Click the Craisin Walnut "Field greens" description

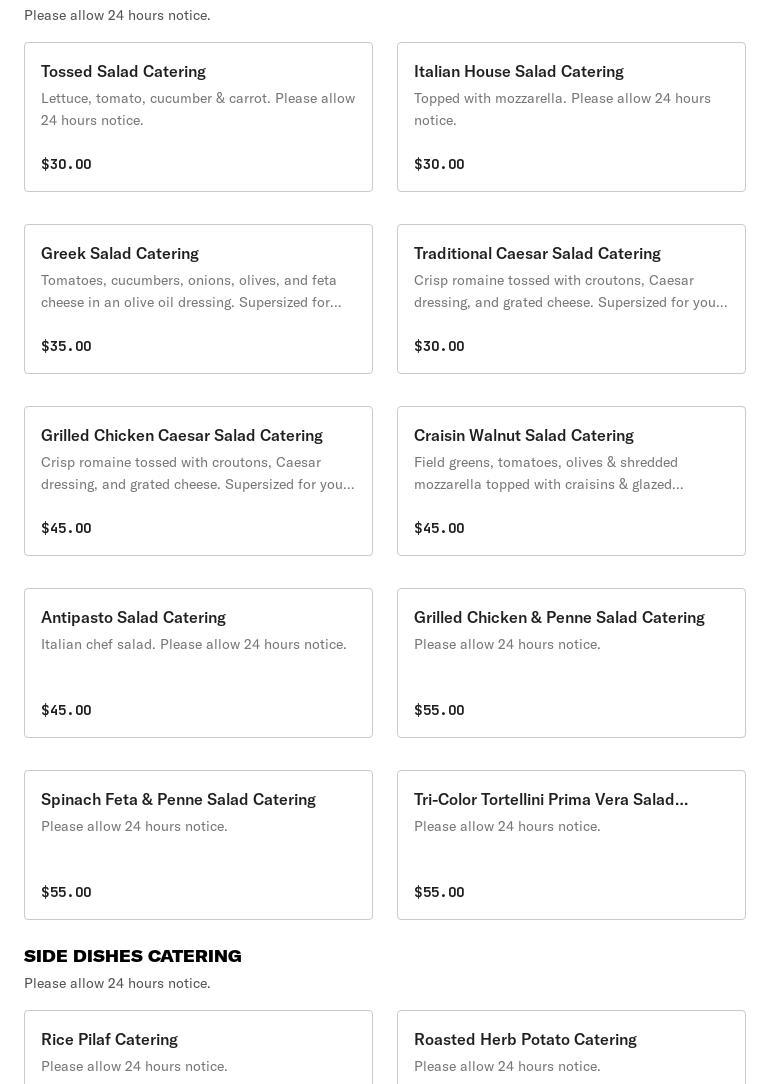tap(548, 473)
